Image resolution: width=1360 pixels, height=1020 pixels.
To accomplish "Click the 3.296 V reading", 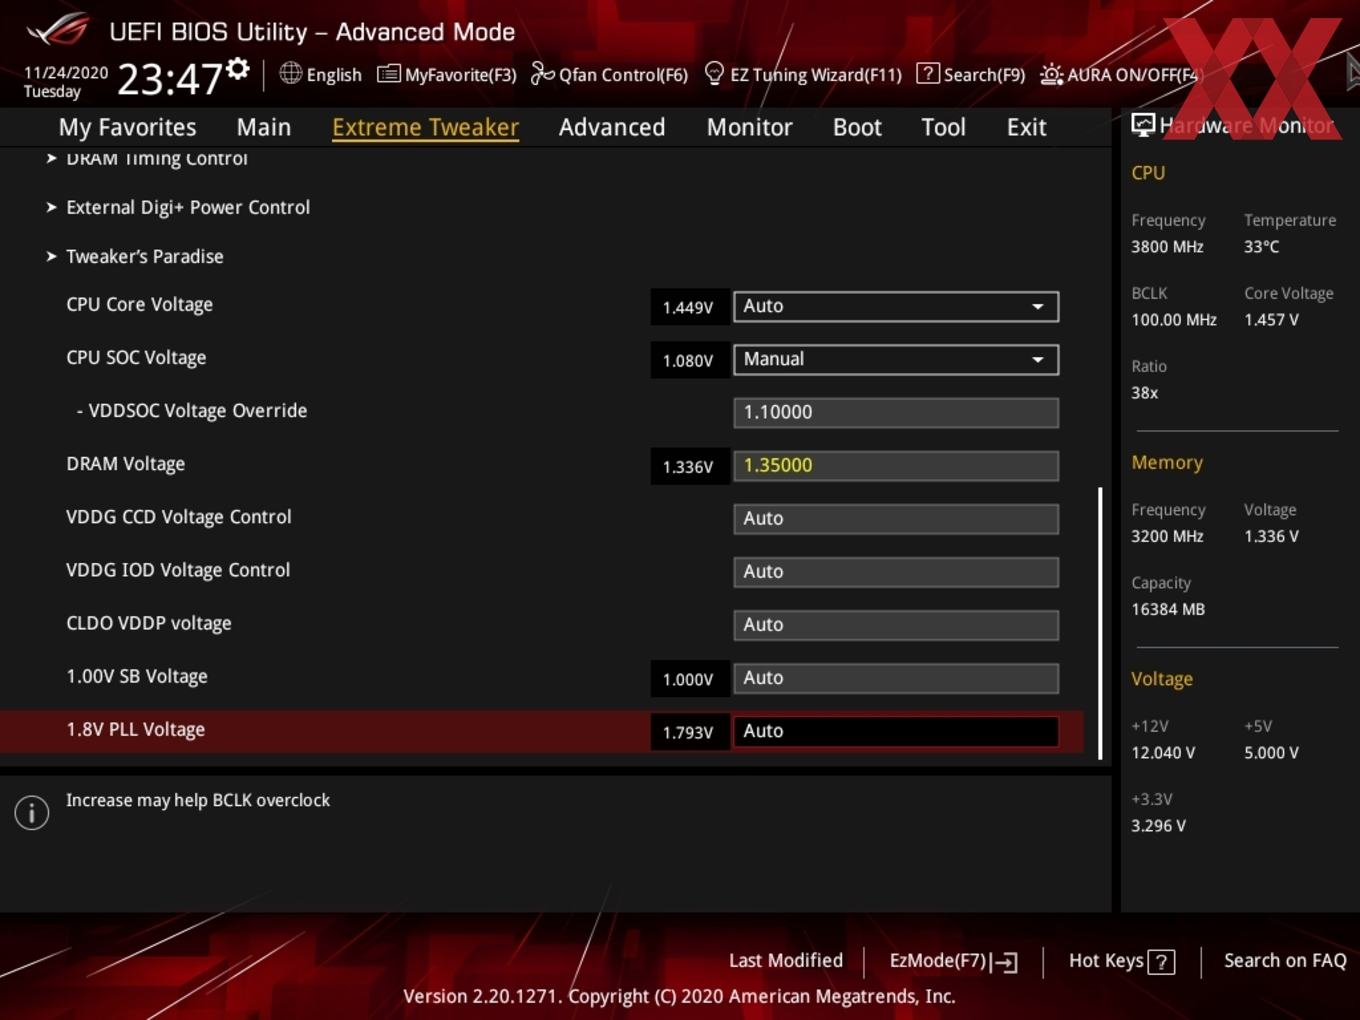I will point(1158,825).
